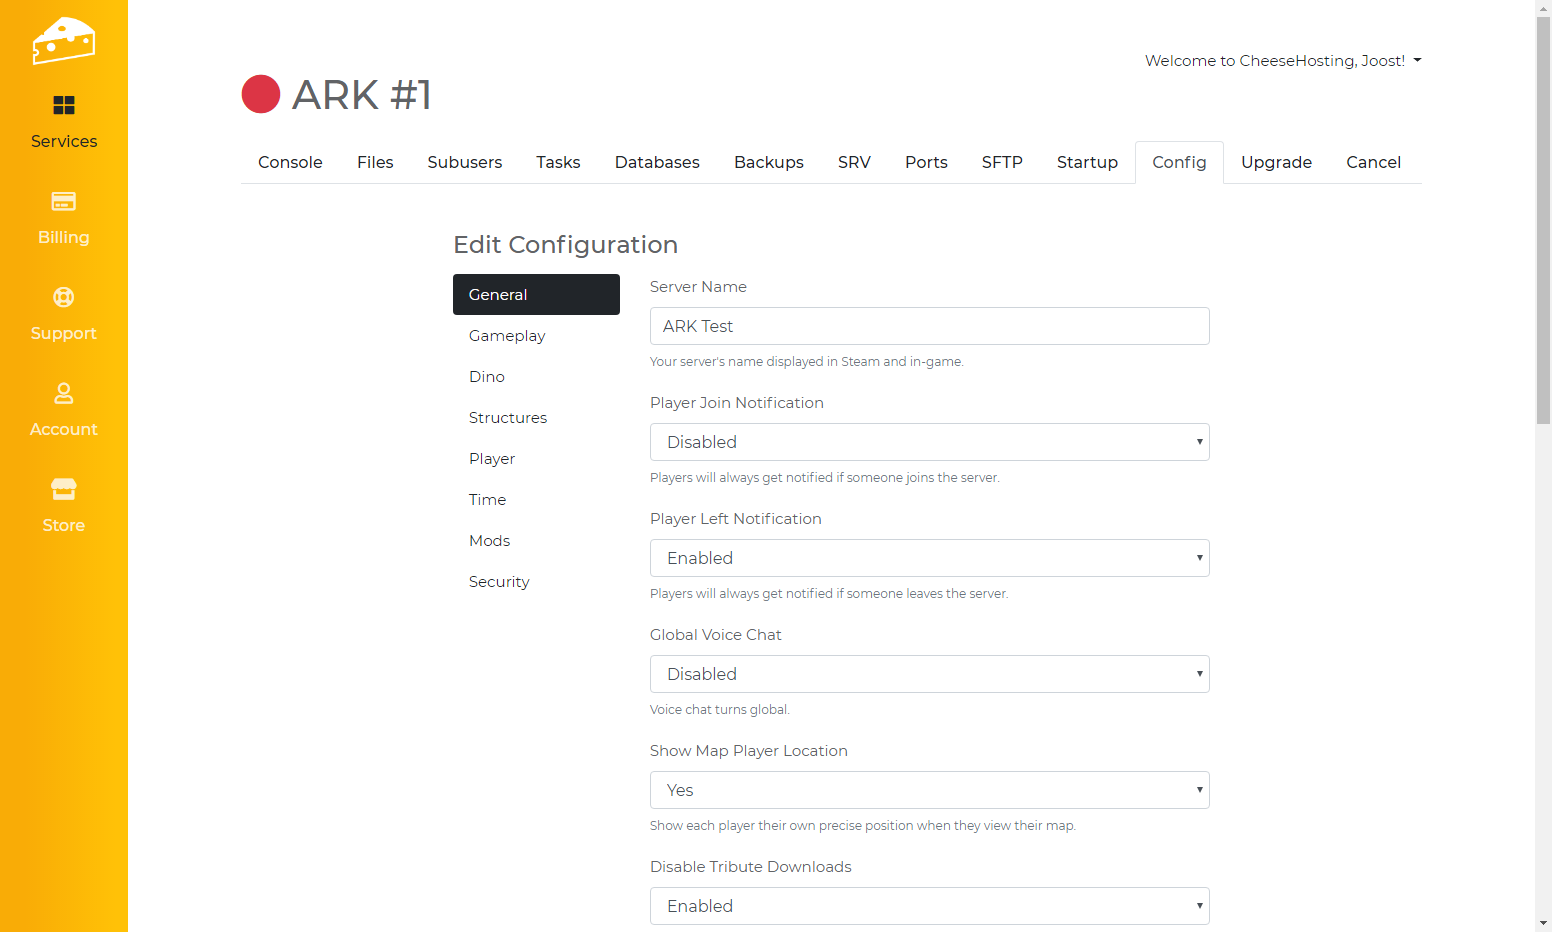Change the Show Map Player Location option
The image size is (1552, 932).
click(929, 790)
